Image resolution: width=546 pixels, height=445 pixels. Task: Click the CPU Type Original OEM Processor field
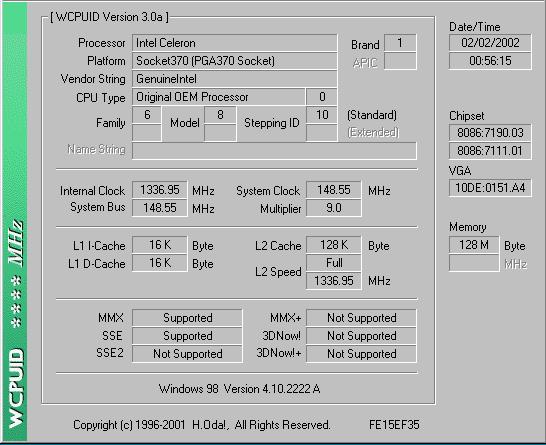(218, 97)
